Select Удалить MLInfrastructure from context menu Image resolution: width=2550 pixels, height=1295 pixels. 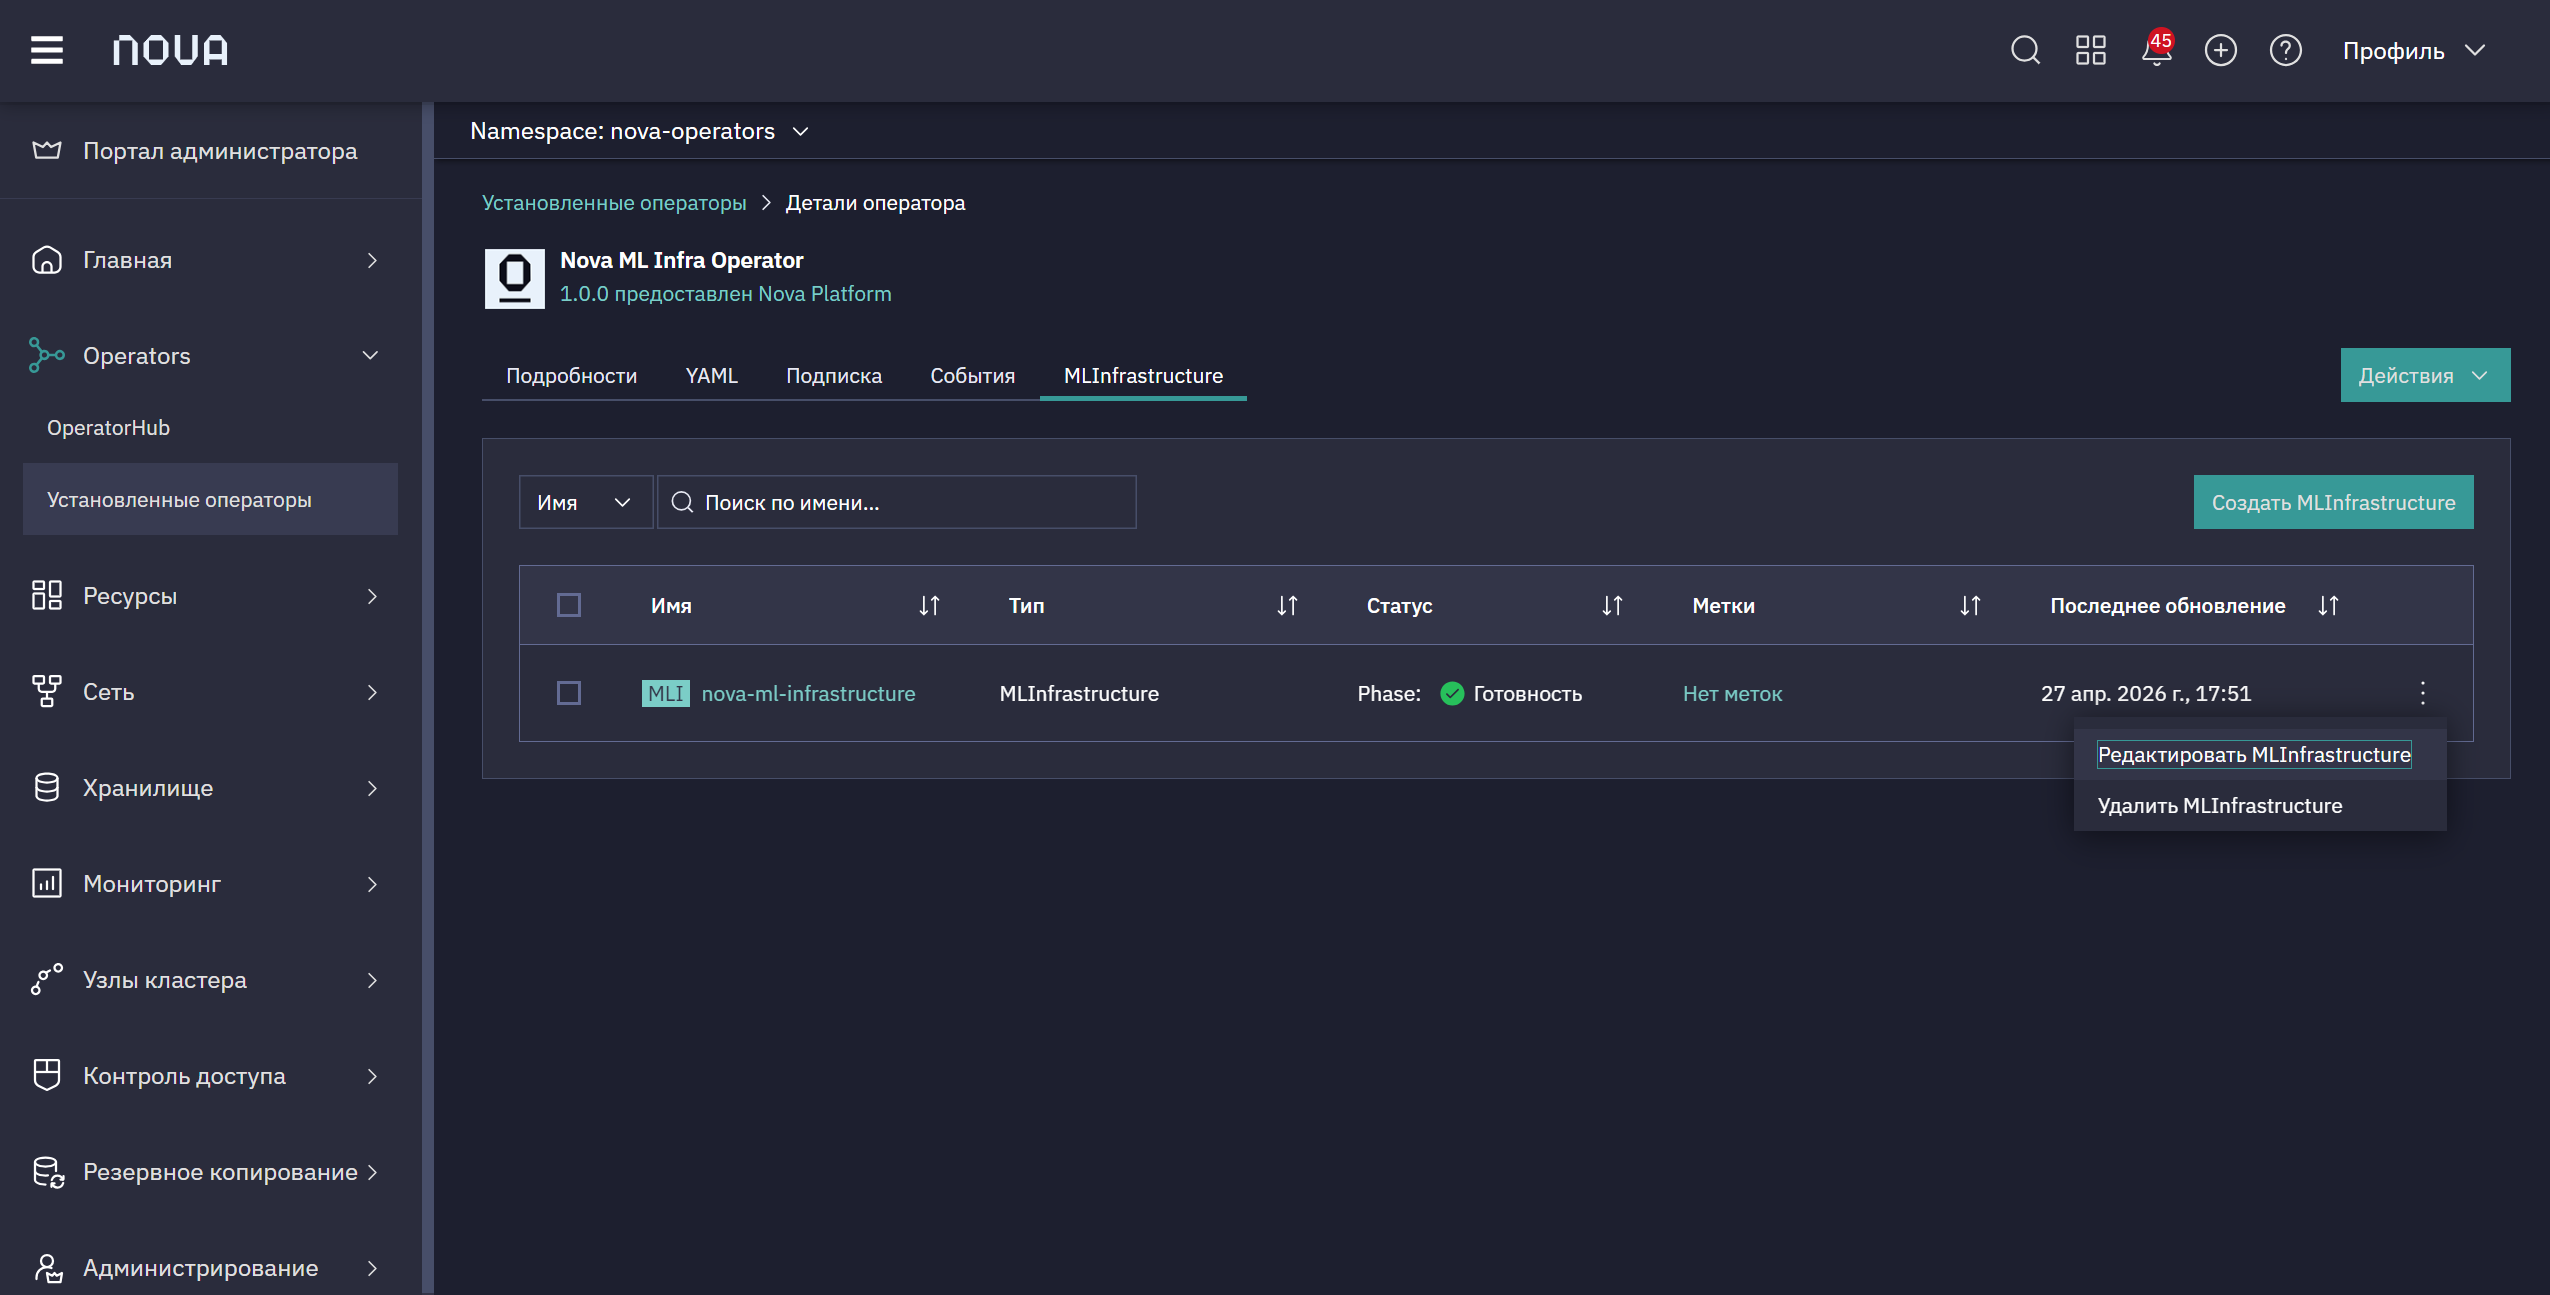[2219, 805]
